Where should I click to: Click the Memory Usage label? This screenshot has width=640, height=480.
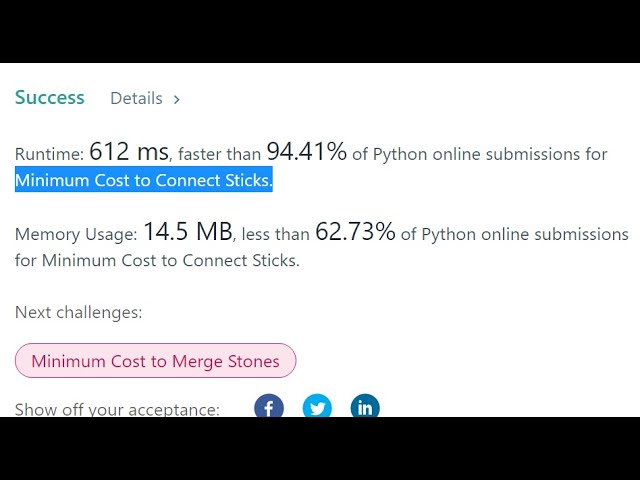pyautogui.click(x=76, y=234)
